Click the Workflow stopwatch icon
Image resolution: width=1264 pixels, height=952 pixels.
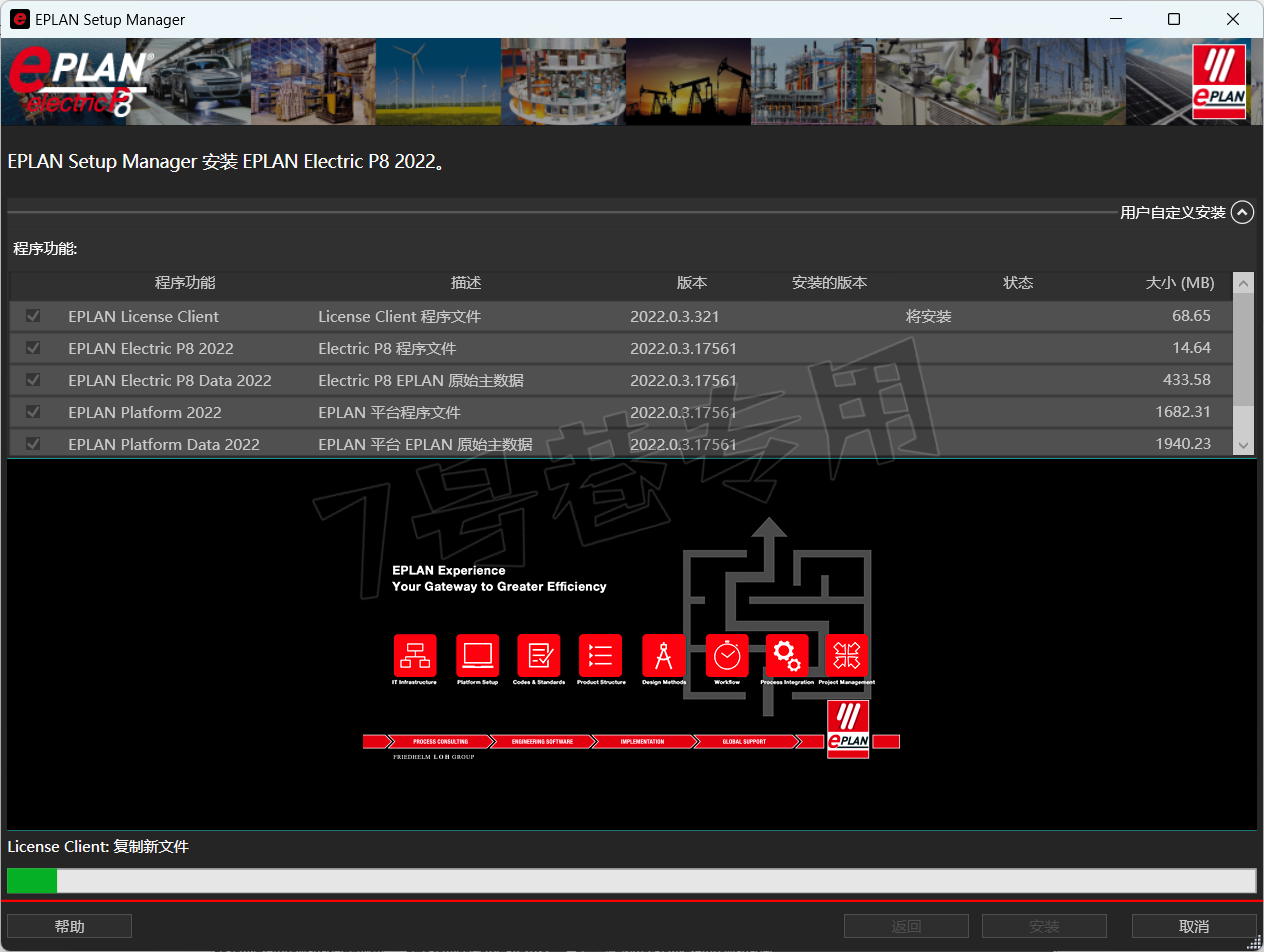point(727,655)
